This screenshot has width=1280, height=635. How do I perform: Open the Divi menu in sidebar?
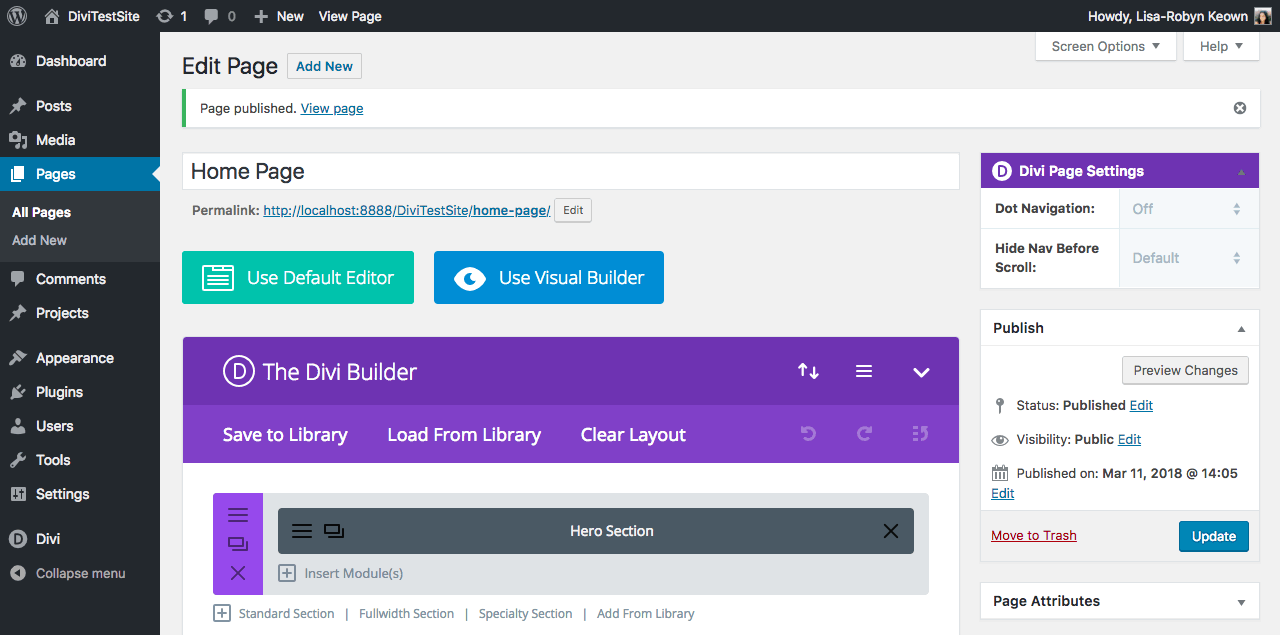point(80,539)
